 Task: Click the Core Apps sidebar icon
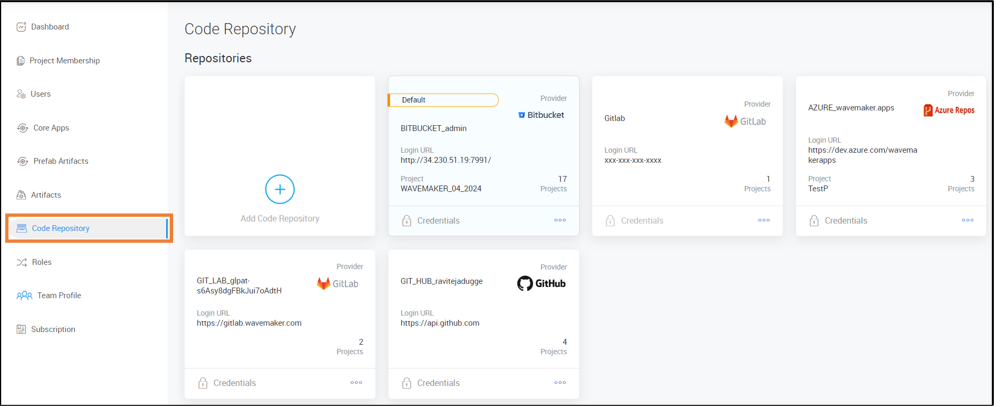coord(22,128)
